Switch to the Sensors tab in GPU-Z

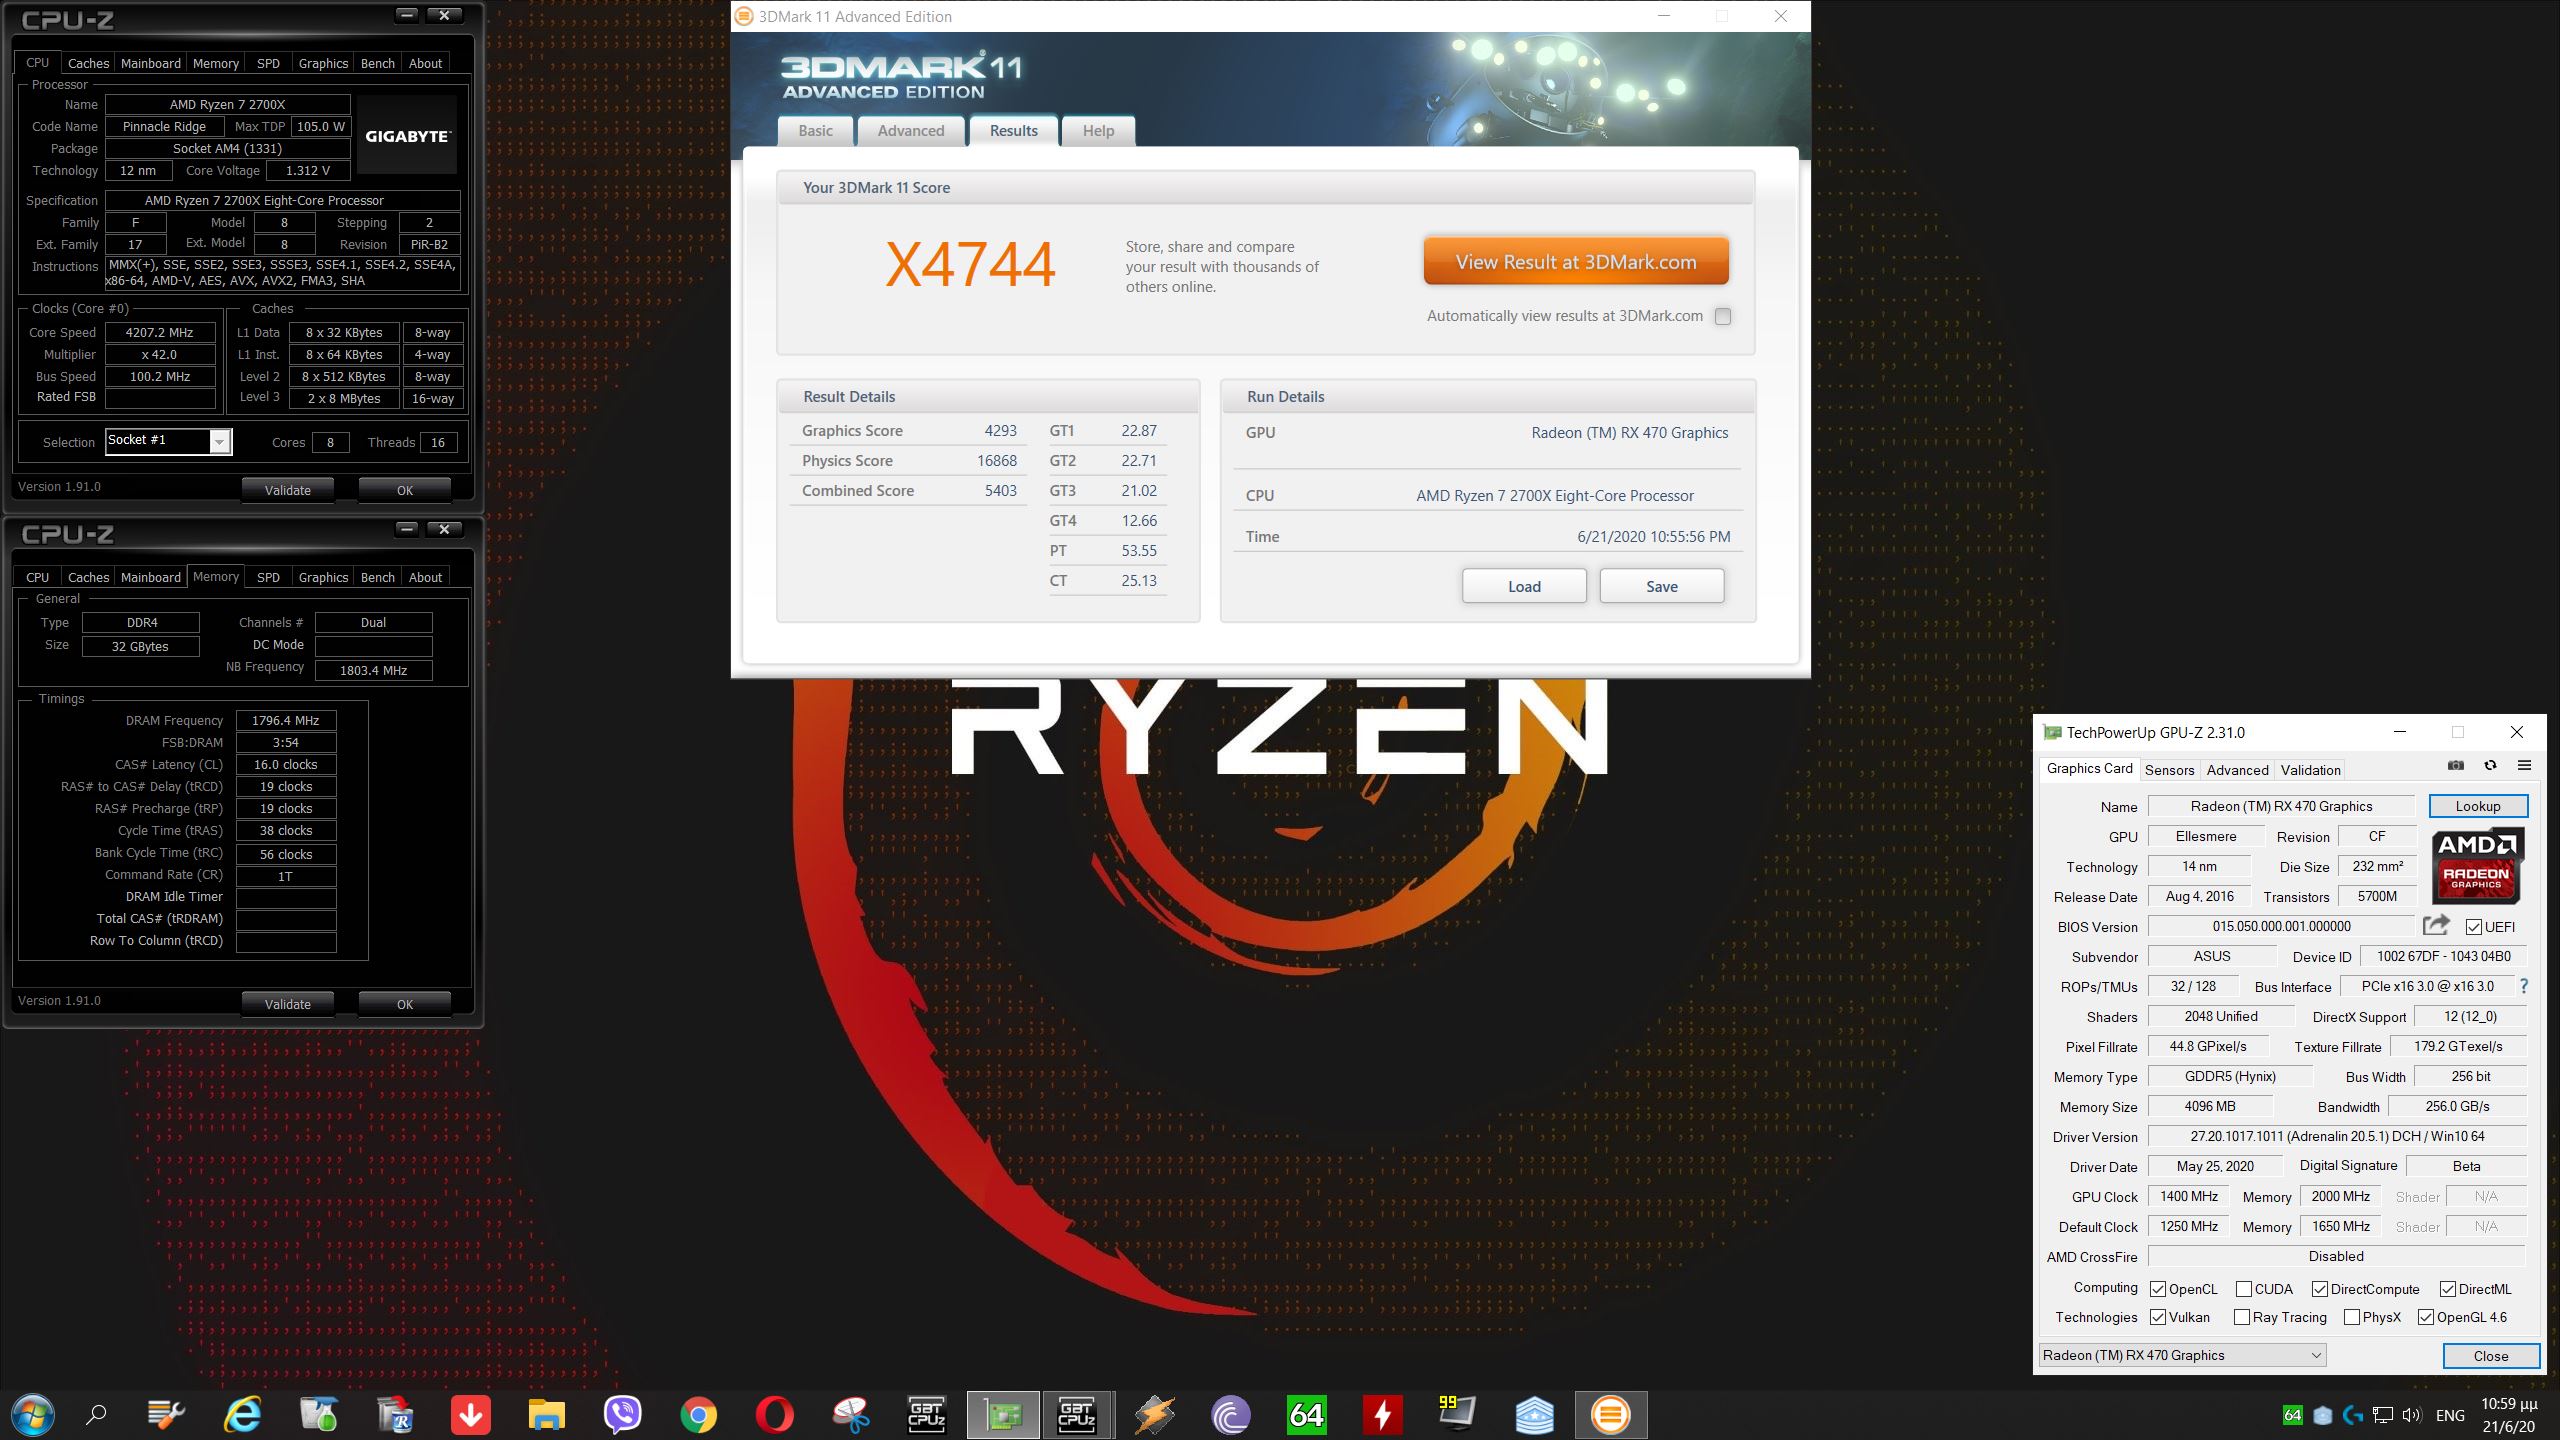[x=2169, y=770]
